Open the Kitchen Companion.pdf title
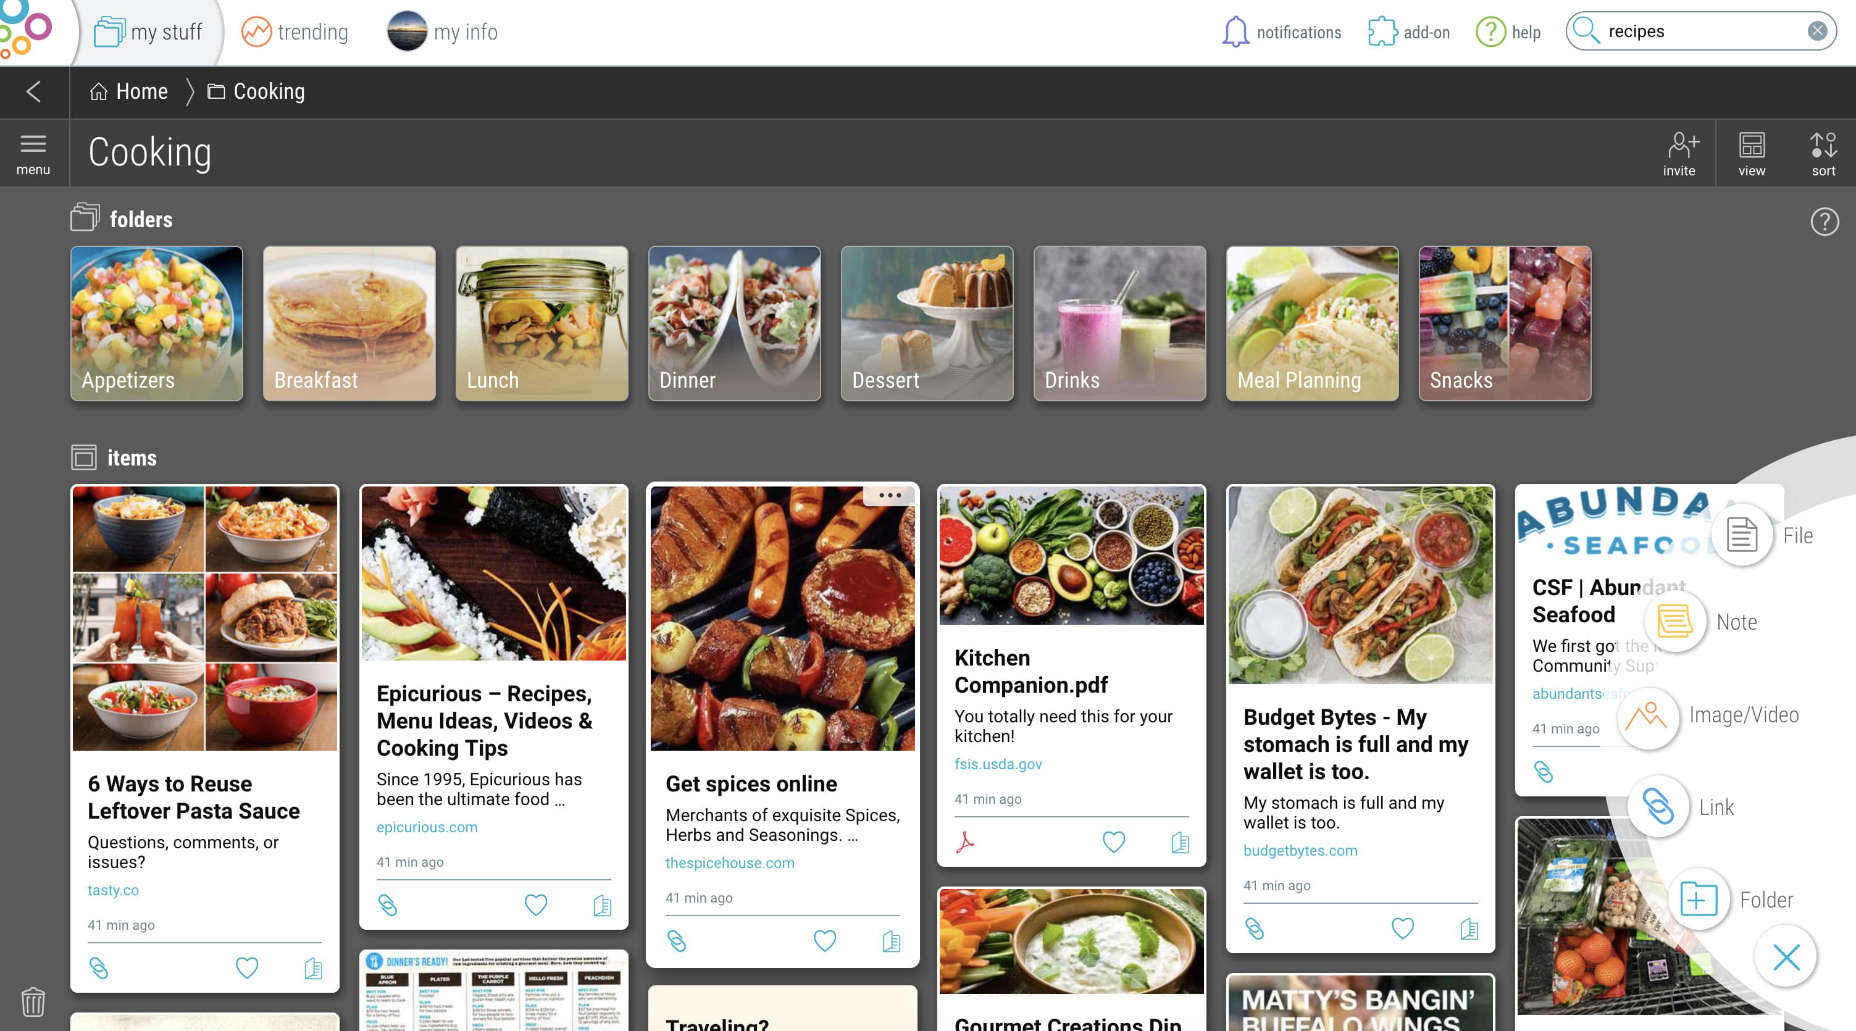This screenshot has width=1856, height=1031. (x=1031, y=672)
